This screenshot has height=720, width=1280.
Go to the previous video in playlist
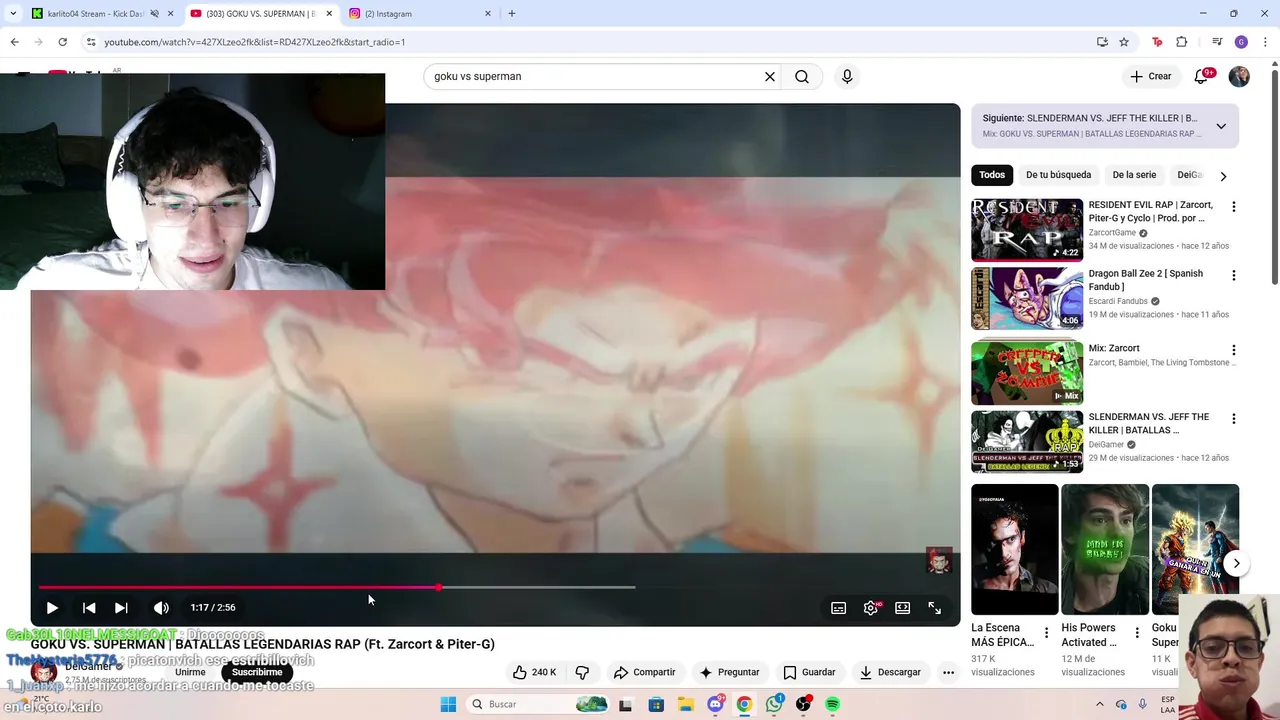(x=89, y=607)
